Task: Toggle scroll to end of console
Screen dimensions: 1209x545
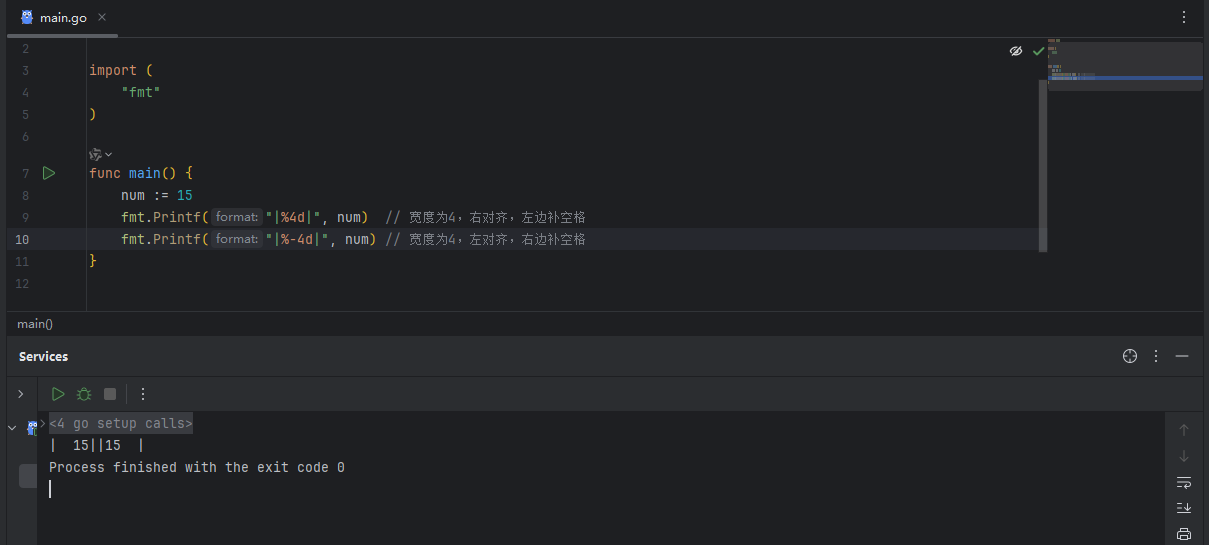Action: (x=1184, y=508)
